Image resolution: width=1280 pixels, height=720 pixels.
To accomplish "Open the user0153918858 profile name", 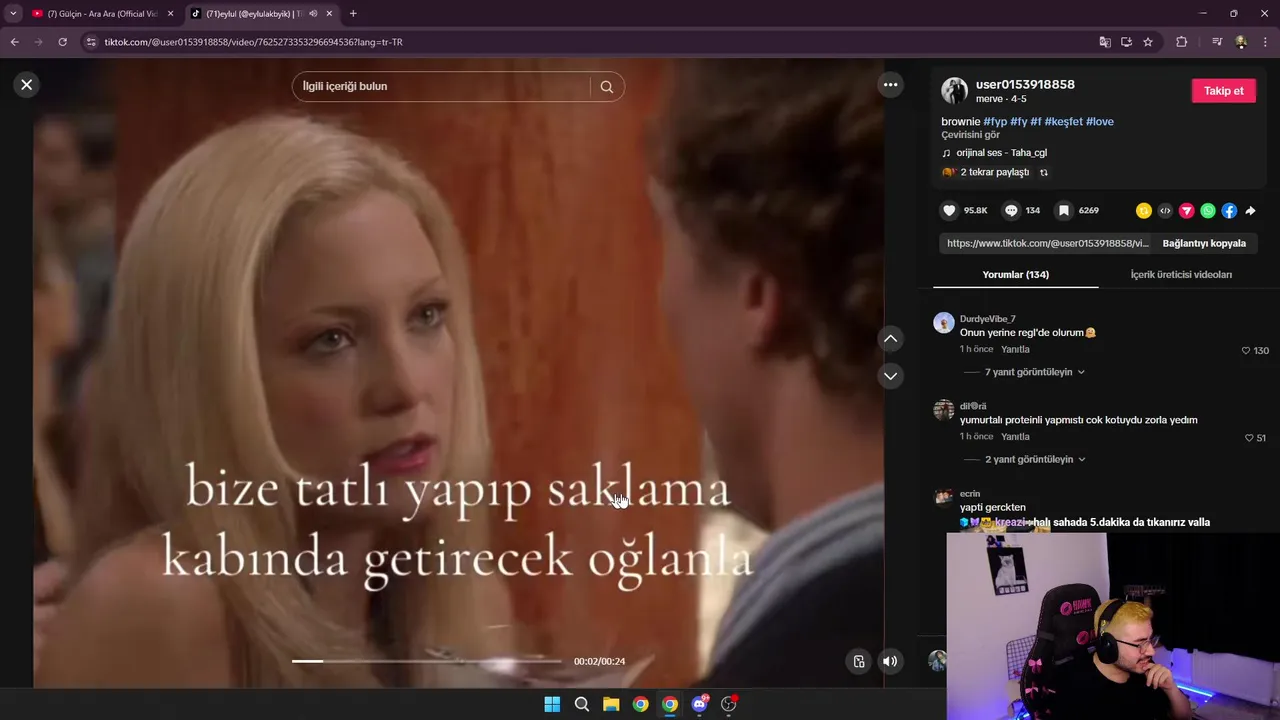I will coord(1025,85).
